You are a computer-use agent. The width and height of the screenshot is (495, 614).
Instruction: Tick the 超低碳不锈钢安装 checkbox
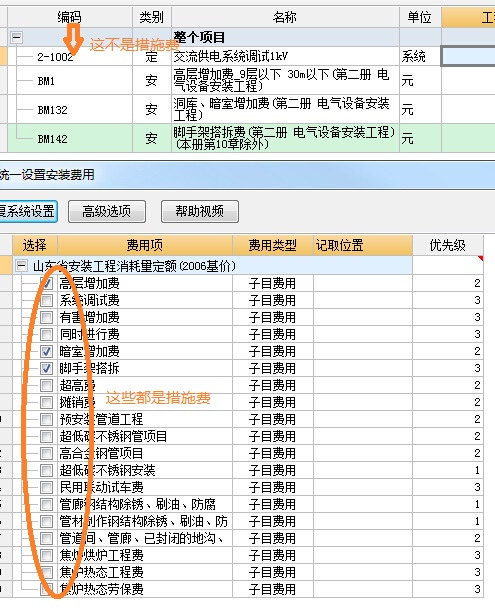47,470
